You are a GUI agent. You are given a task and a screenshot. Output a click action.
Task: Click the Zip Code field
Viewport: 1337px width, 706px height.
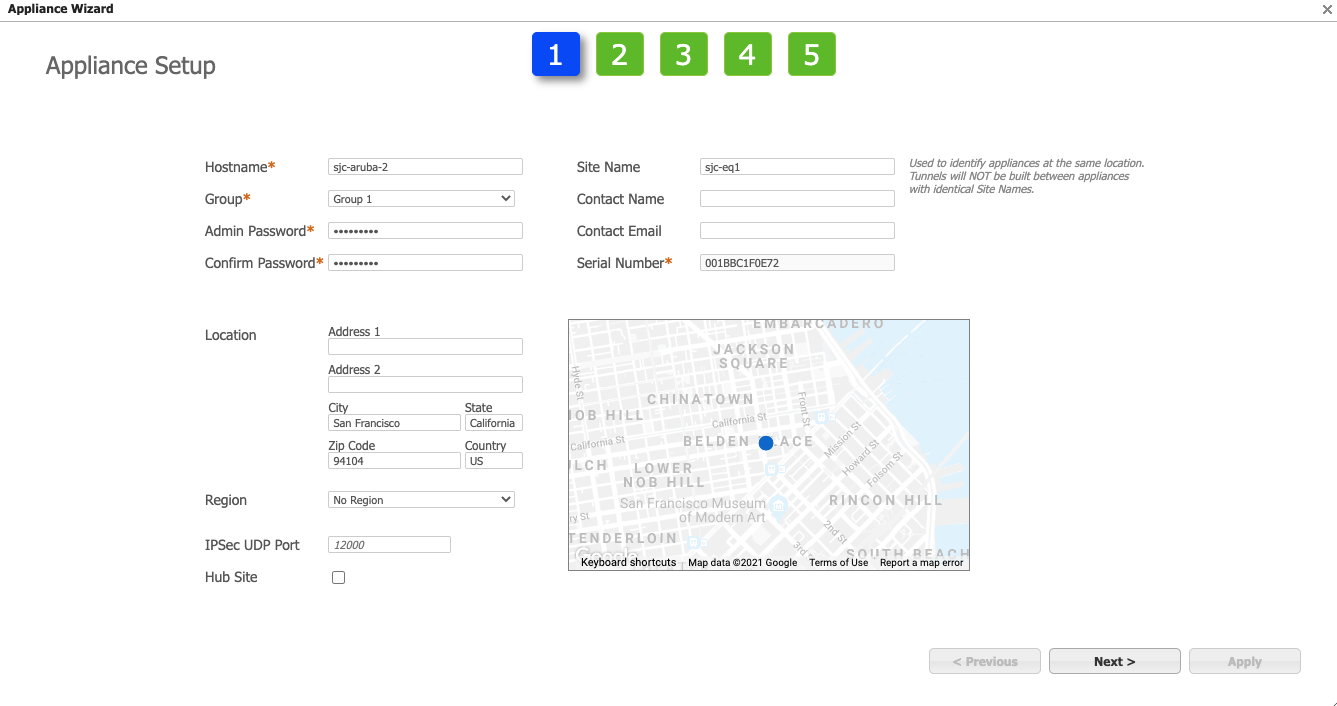394,461
